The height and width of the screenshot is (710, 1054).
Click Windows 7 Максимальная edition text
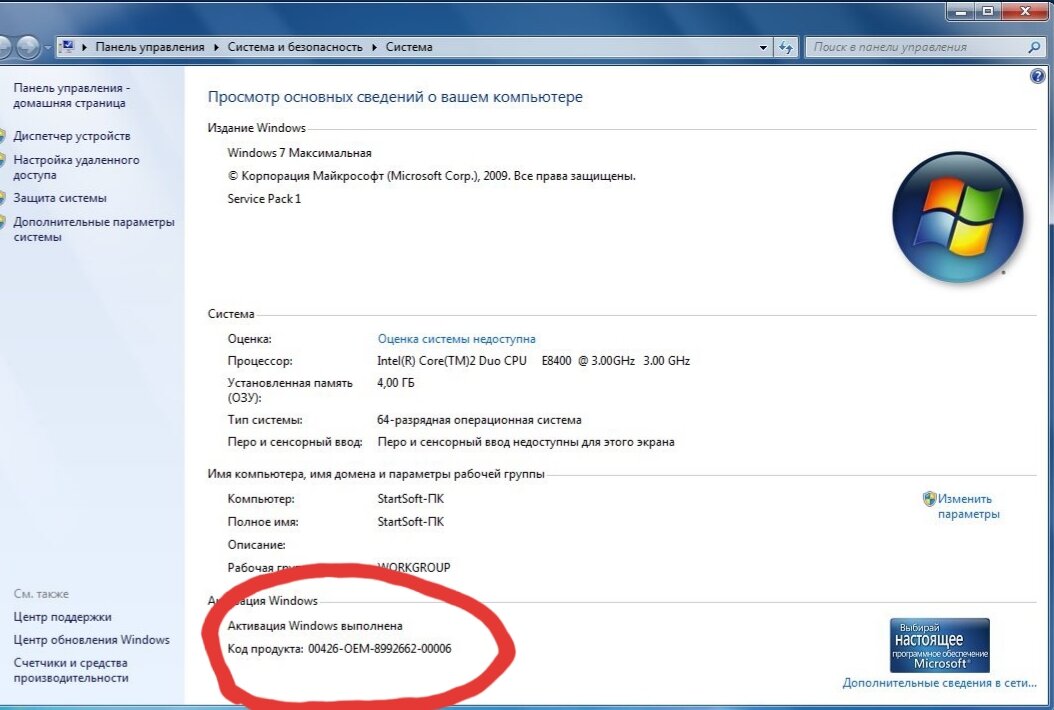click(299, 153)
